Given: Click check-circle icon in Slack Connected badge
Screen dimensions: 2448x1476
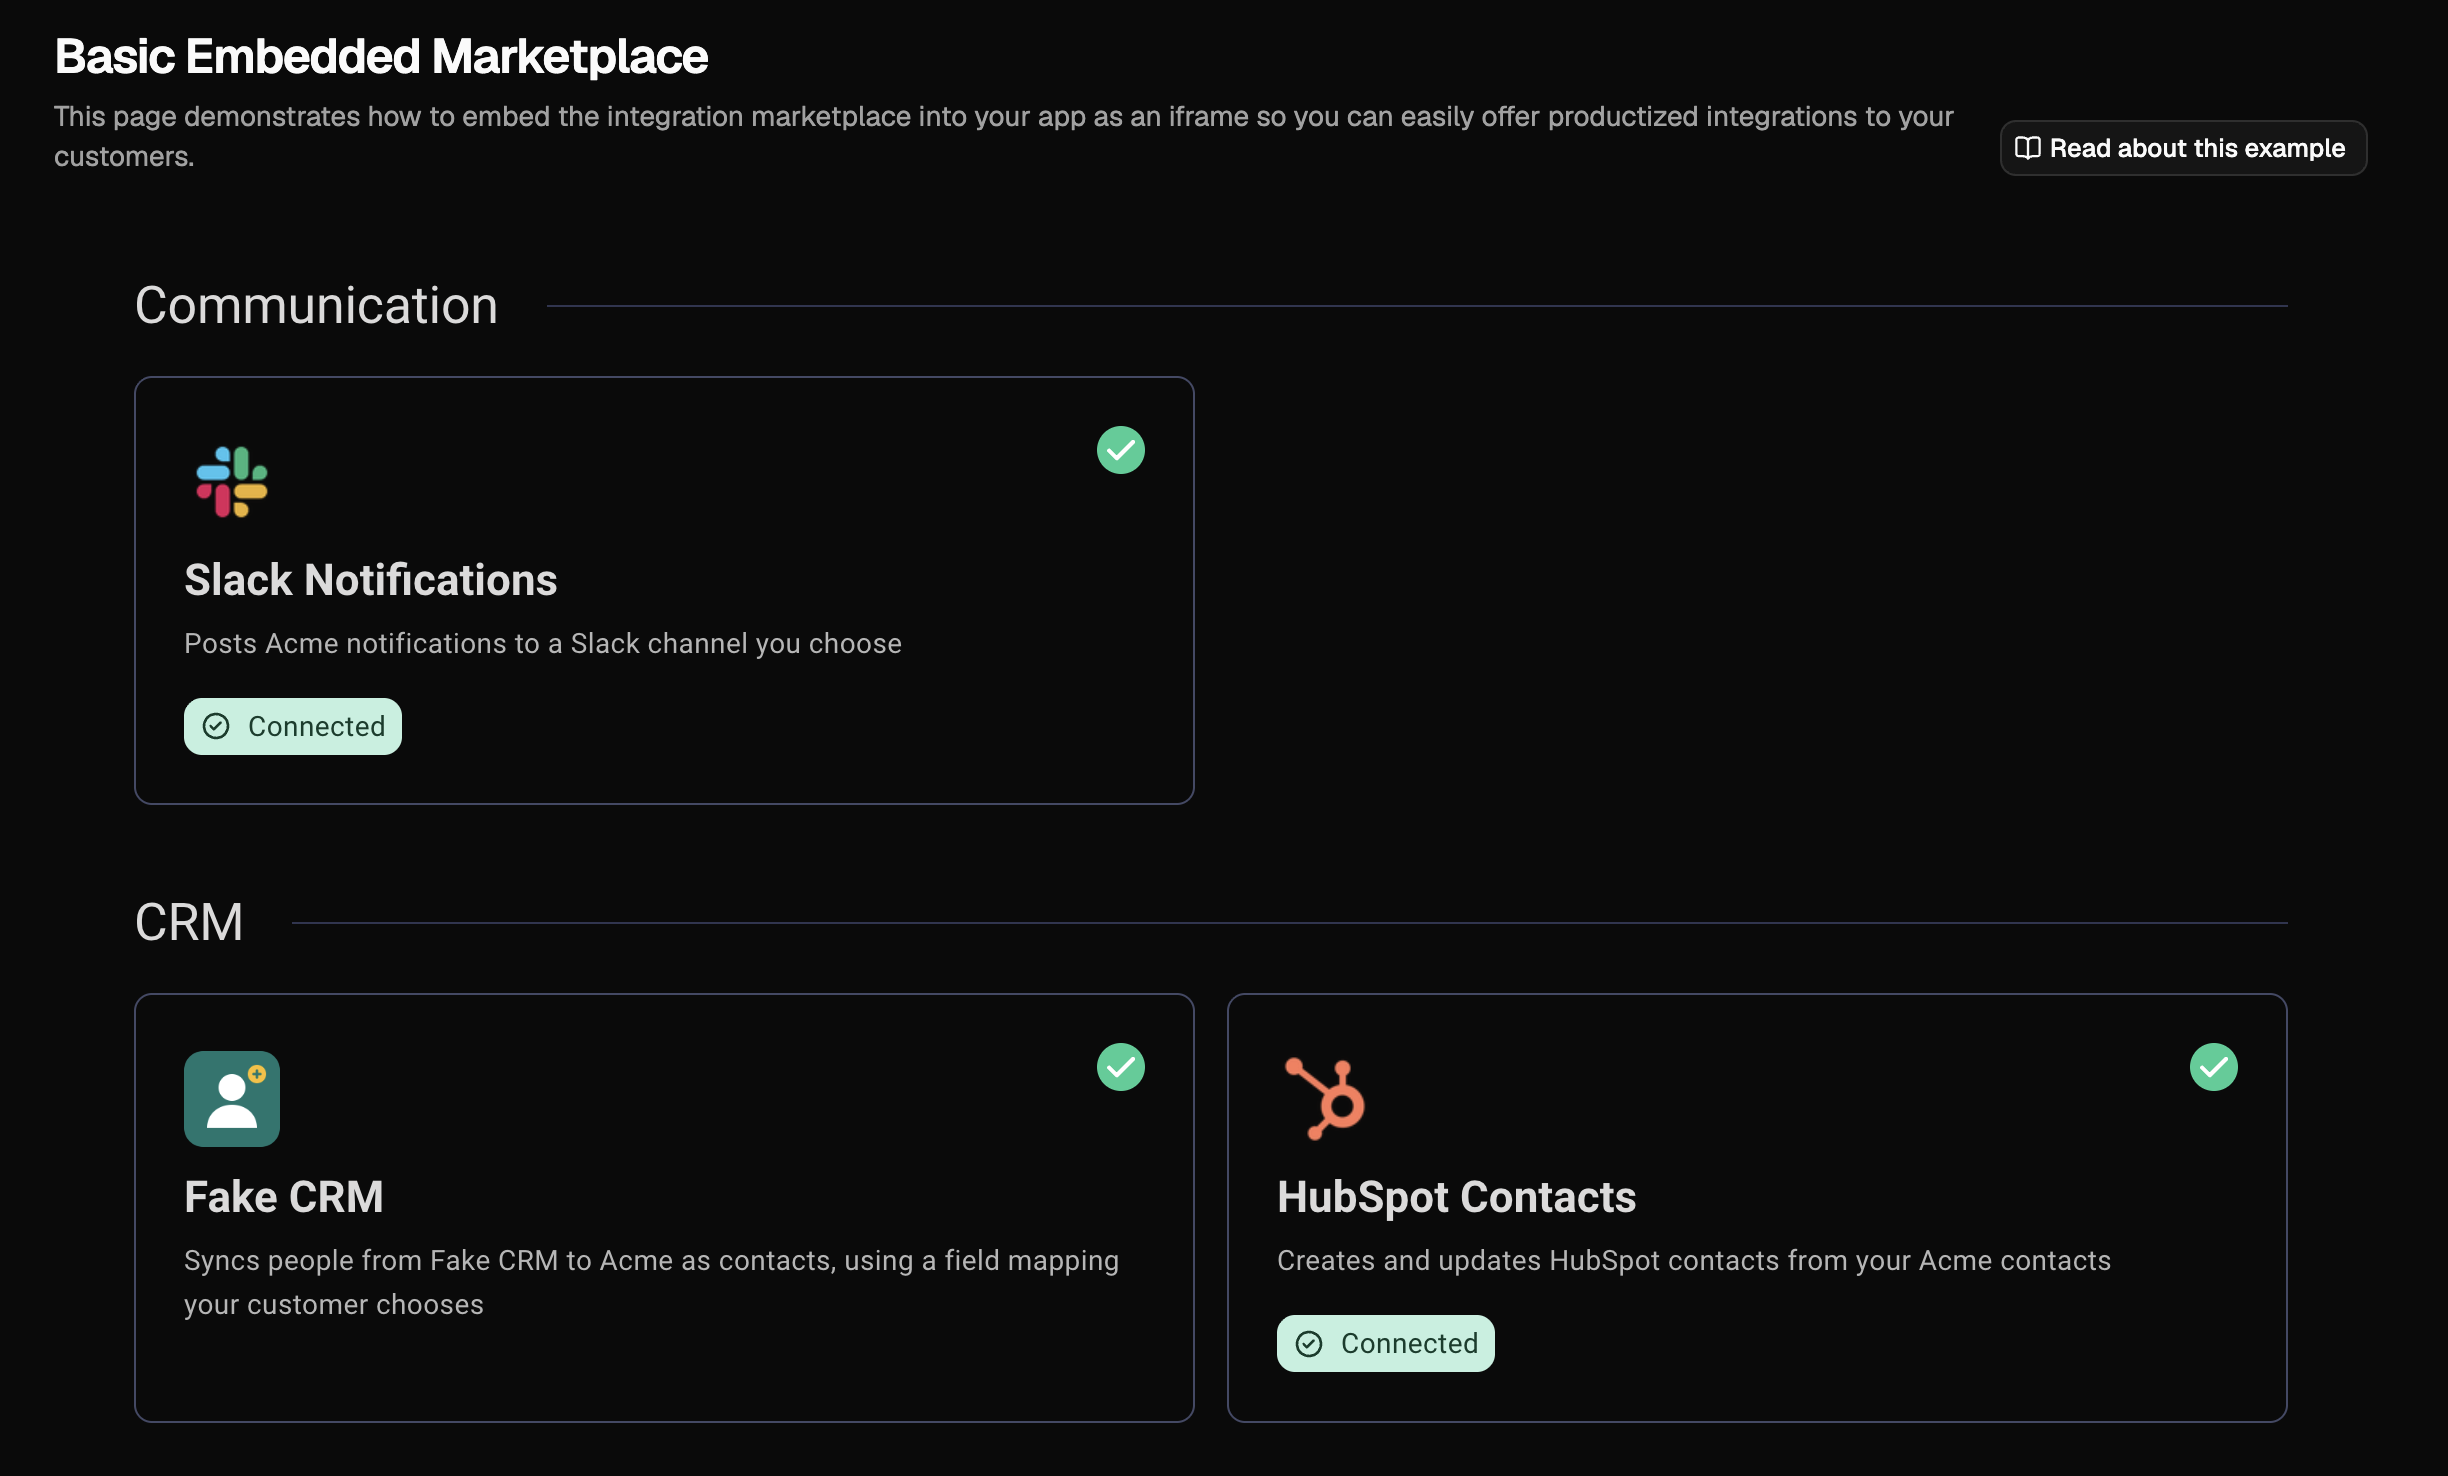Looking at the screenshot, I should 216,726.
